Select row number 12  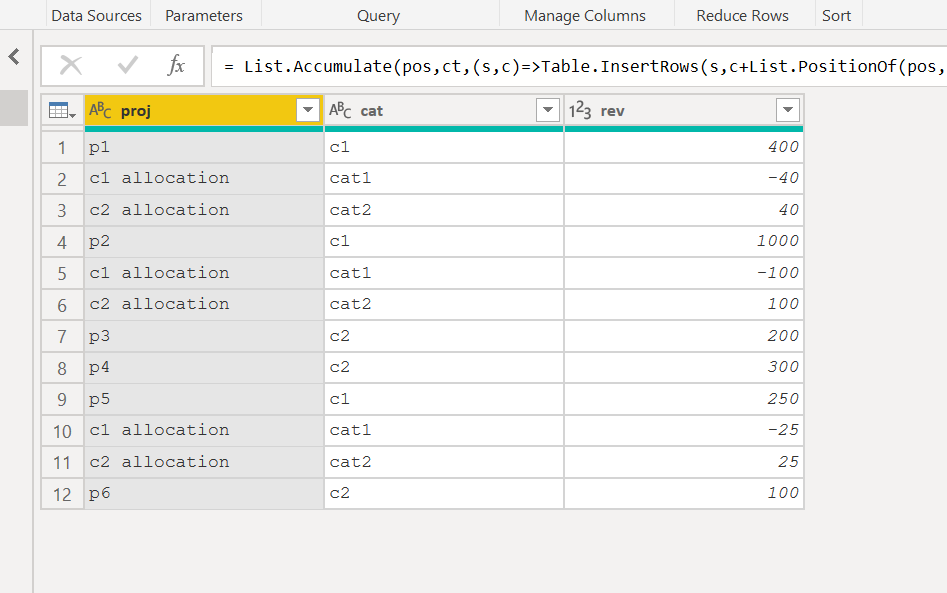62,494
